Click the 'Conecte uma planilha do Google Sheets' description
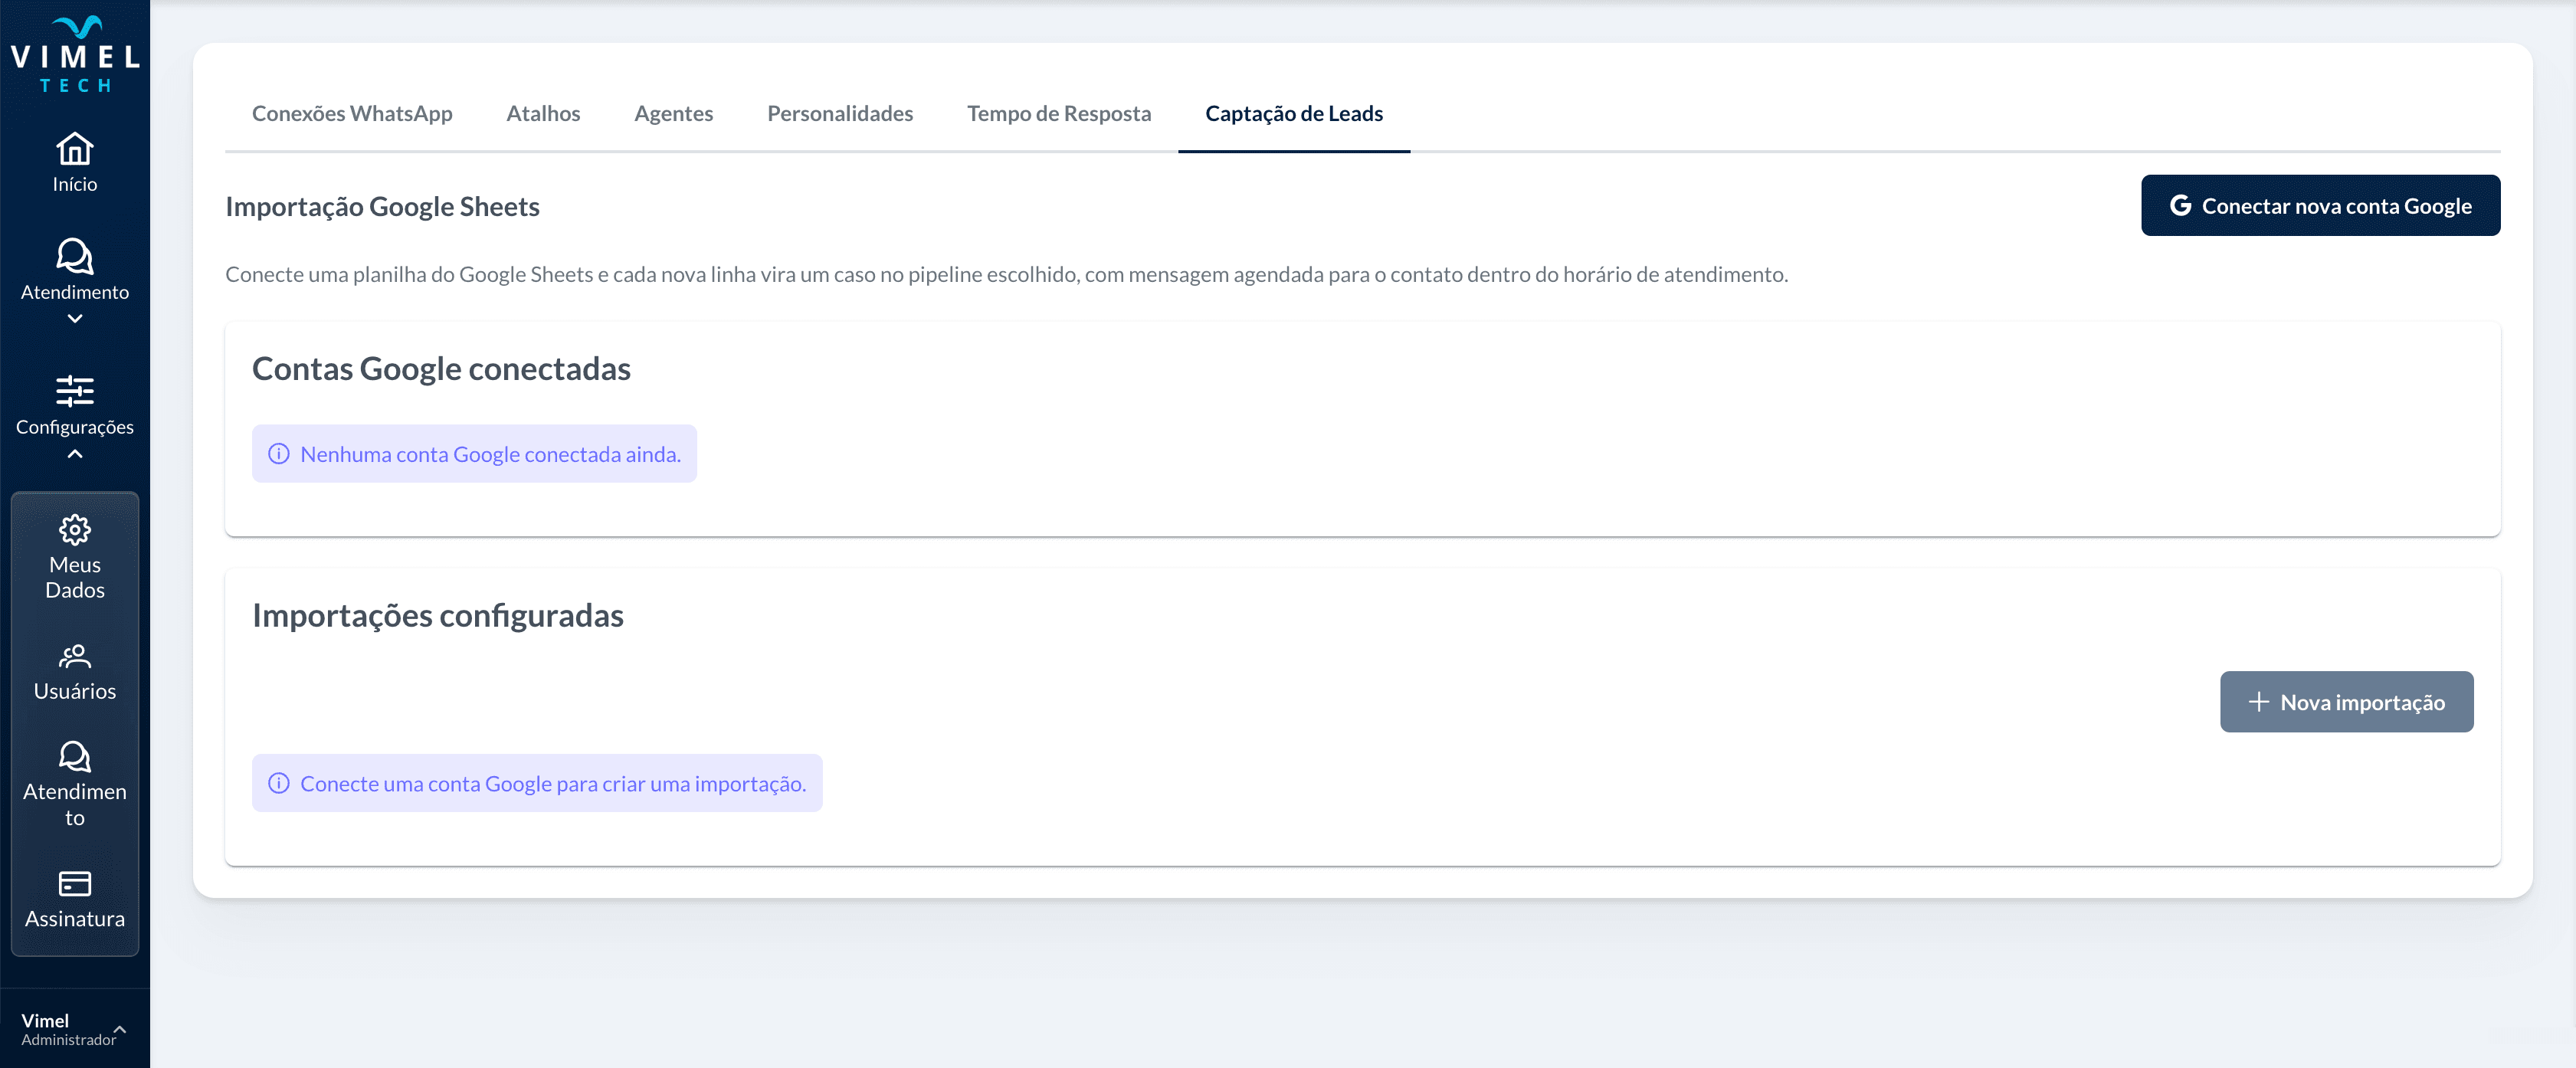The height and width of the screenshot is (1068, 2576). (1006, 274)
